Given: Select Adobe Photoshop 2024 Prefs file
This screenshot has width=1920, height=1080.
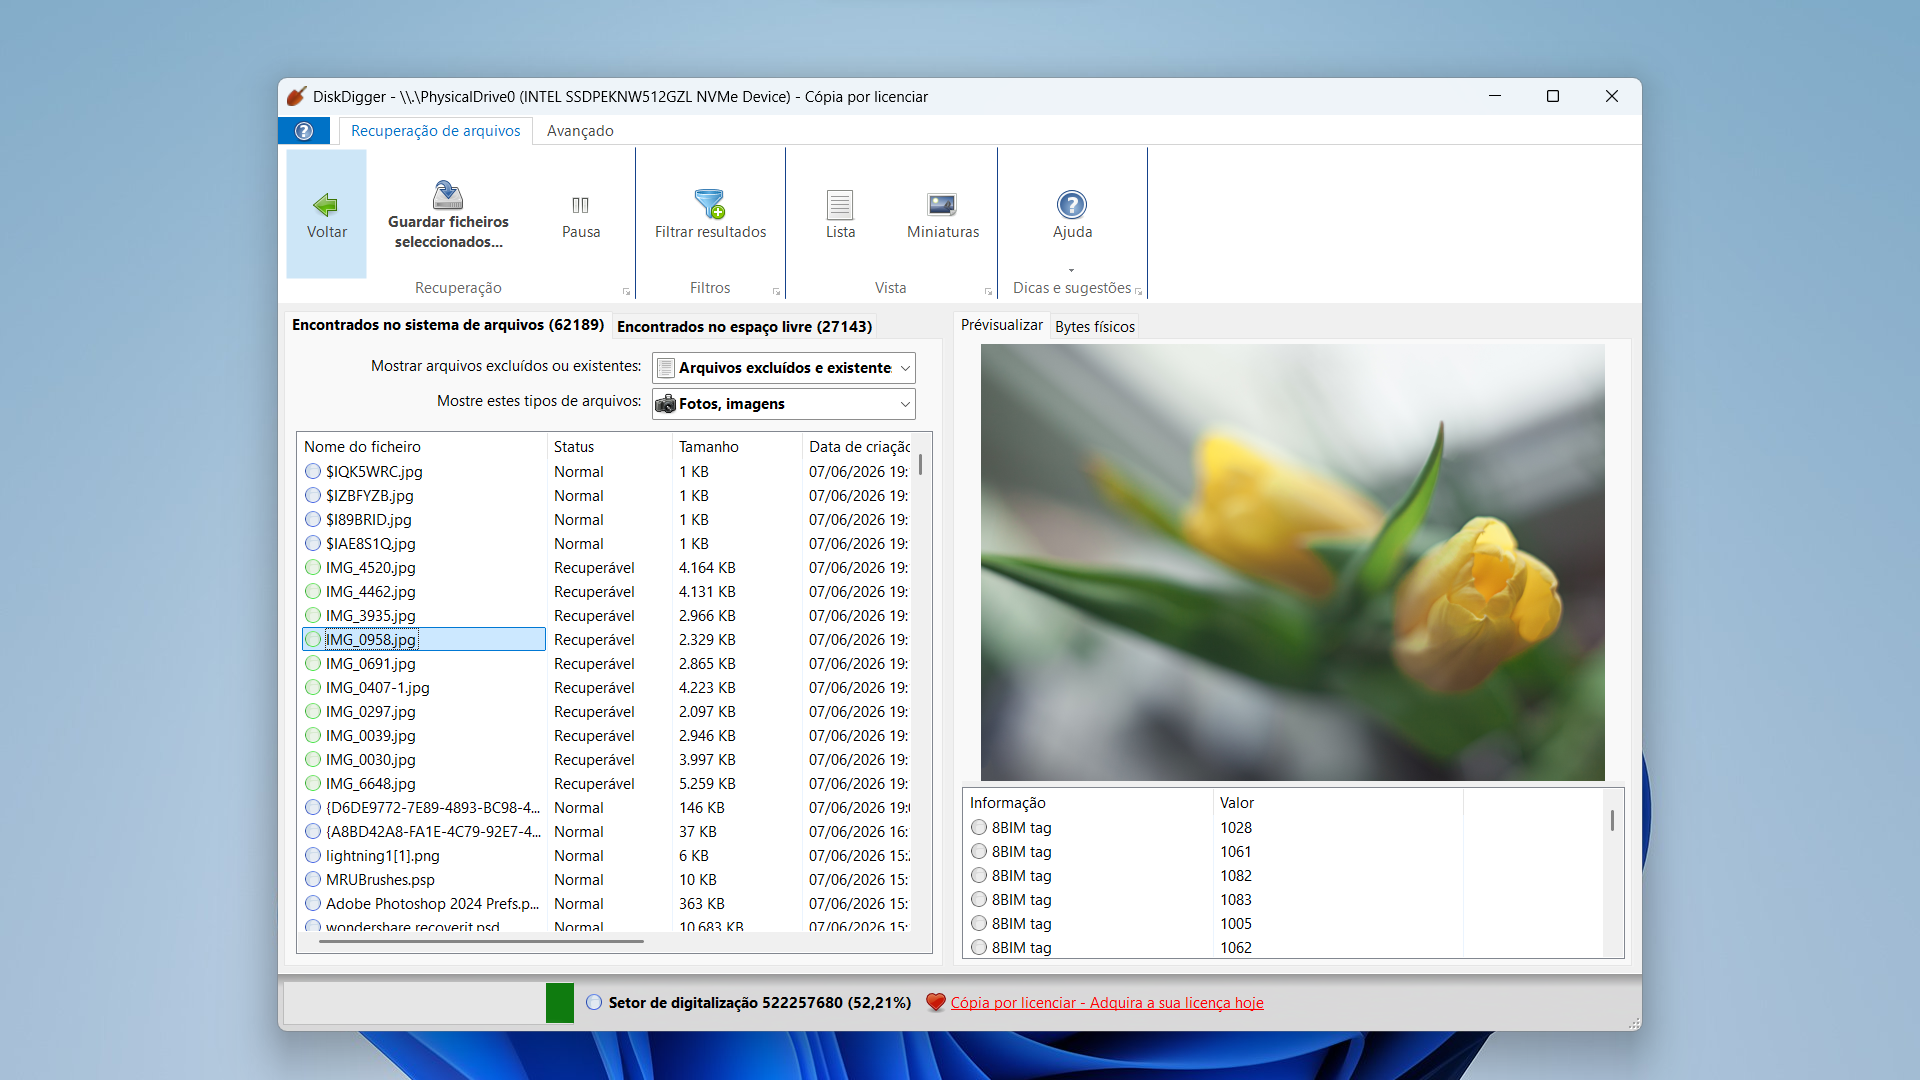Looking at the screenshot, I should [432, 903].
